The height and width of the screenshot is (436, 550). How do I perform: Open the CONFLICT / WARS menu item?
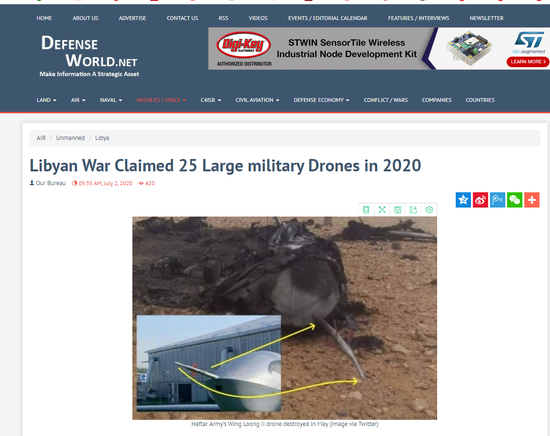[385, 100]
